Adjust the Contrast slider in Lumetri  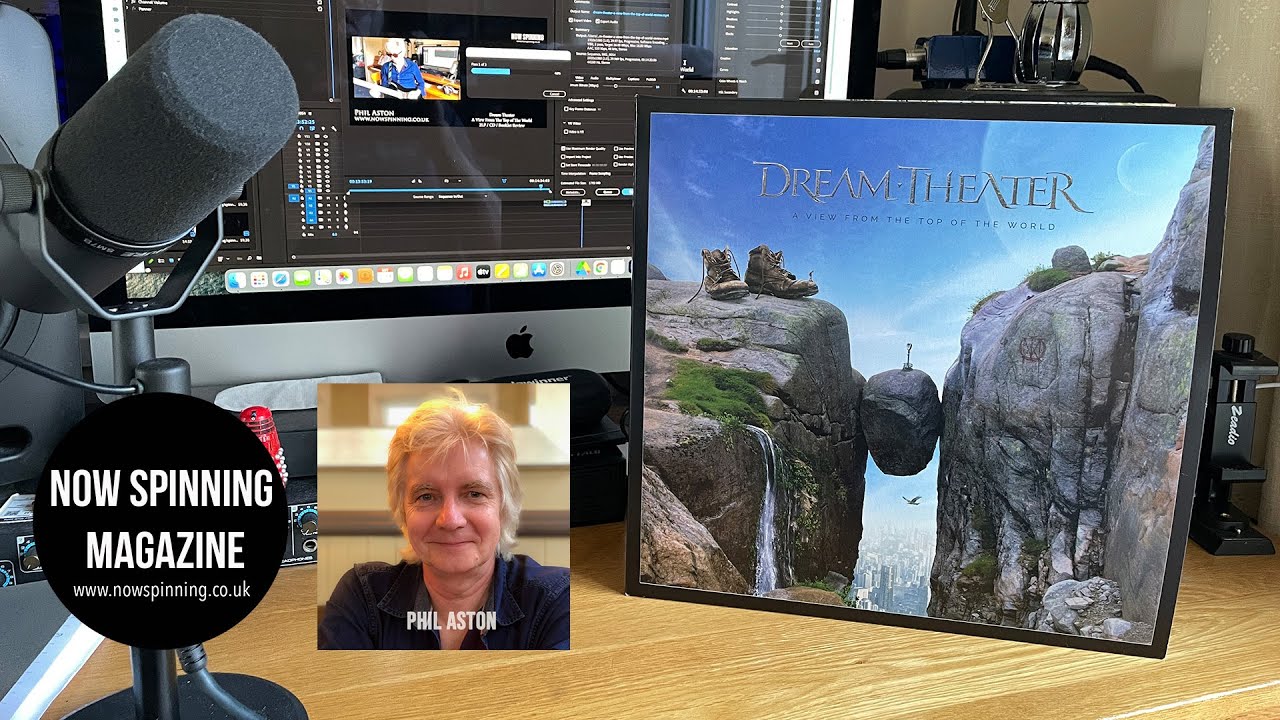coord(781,6)
